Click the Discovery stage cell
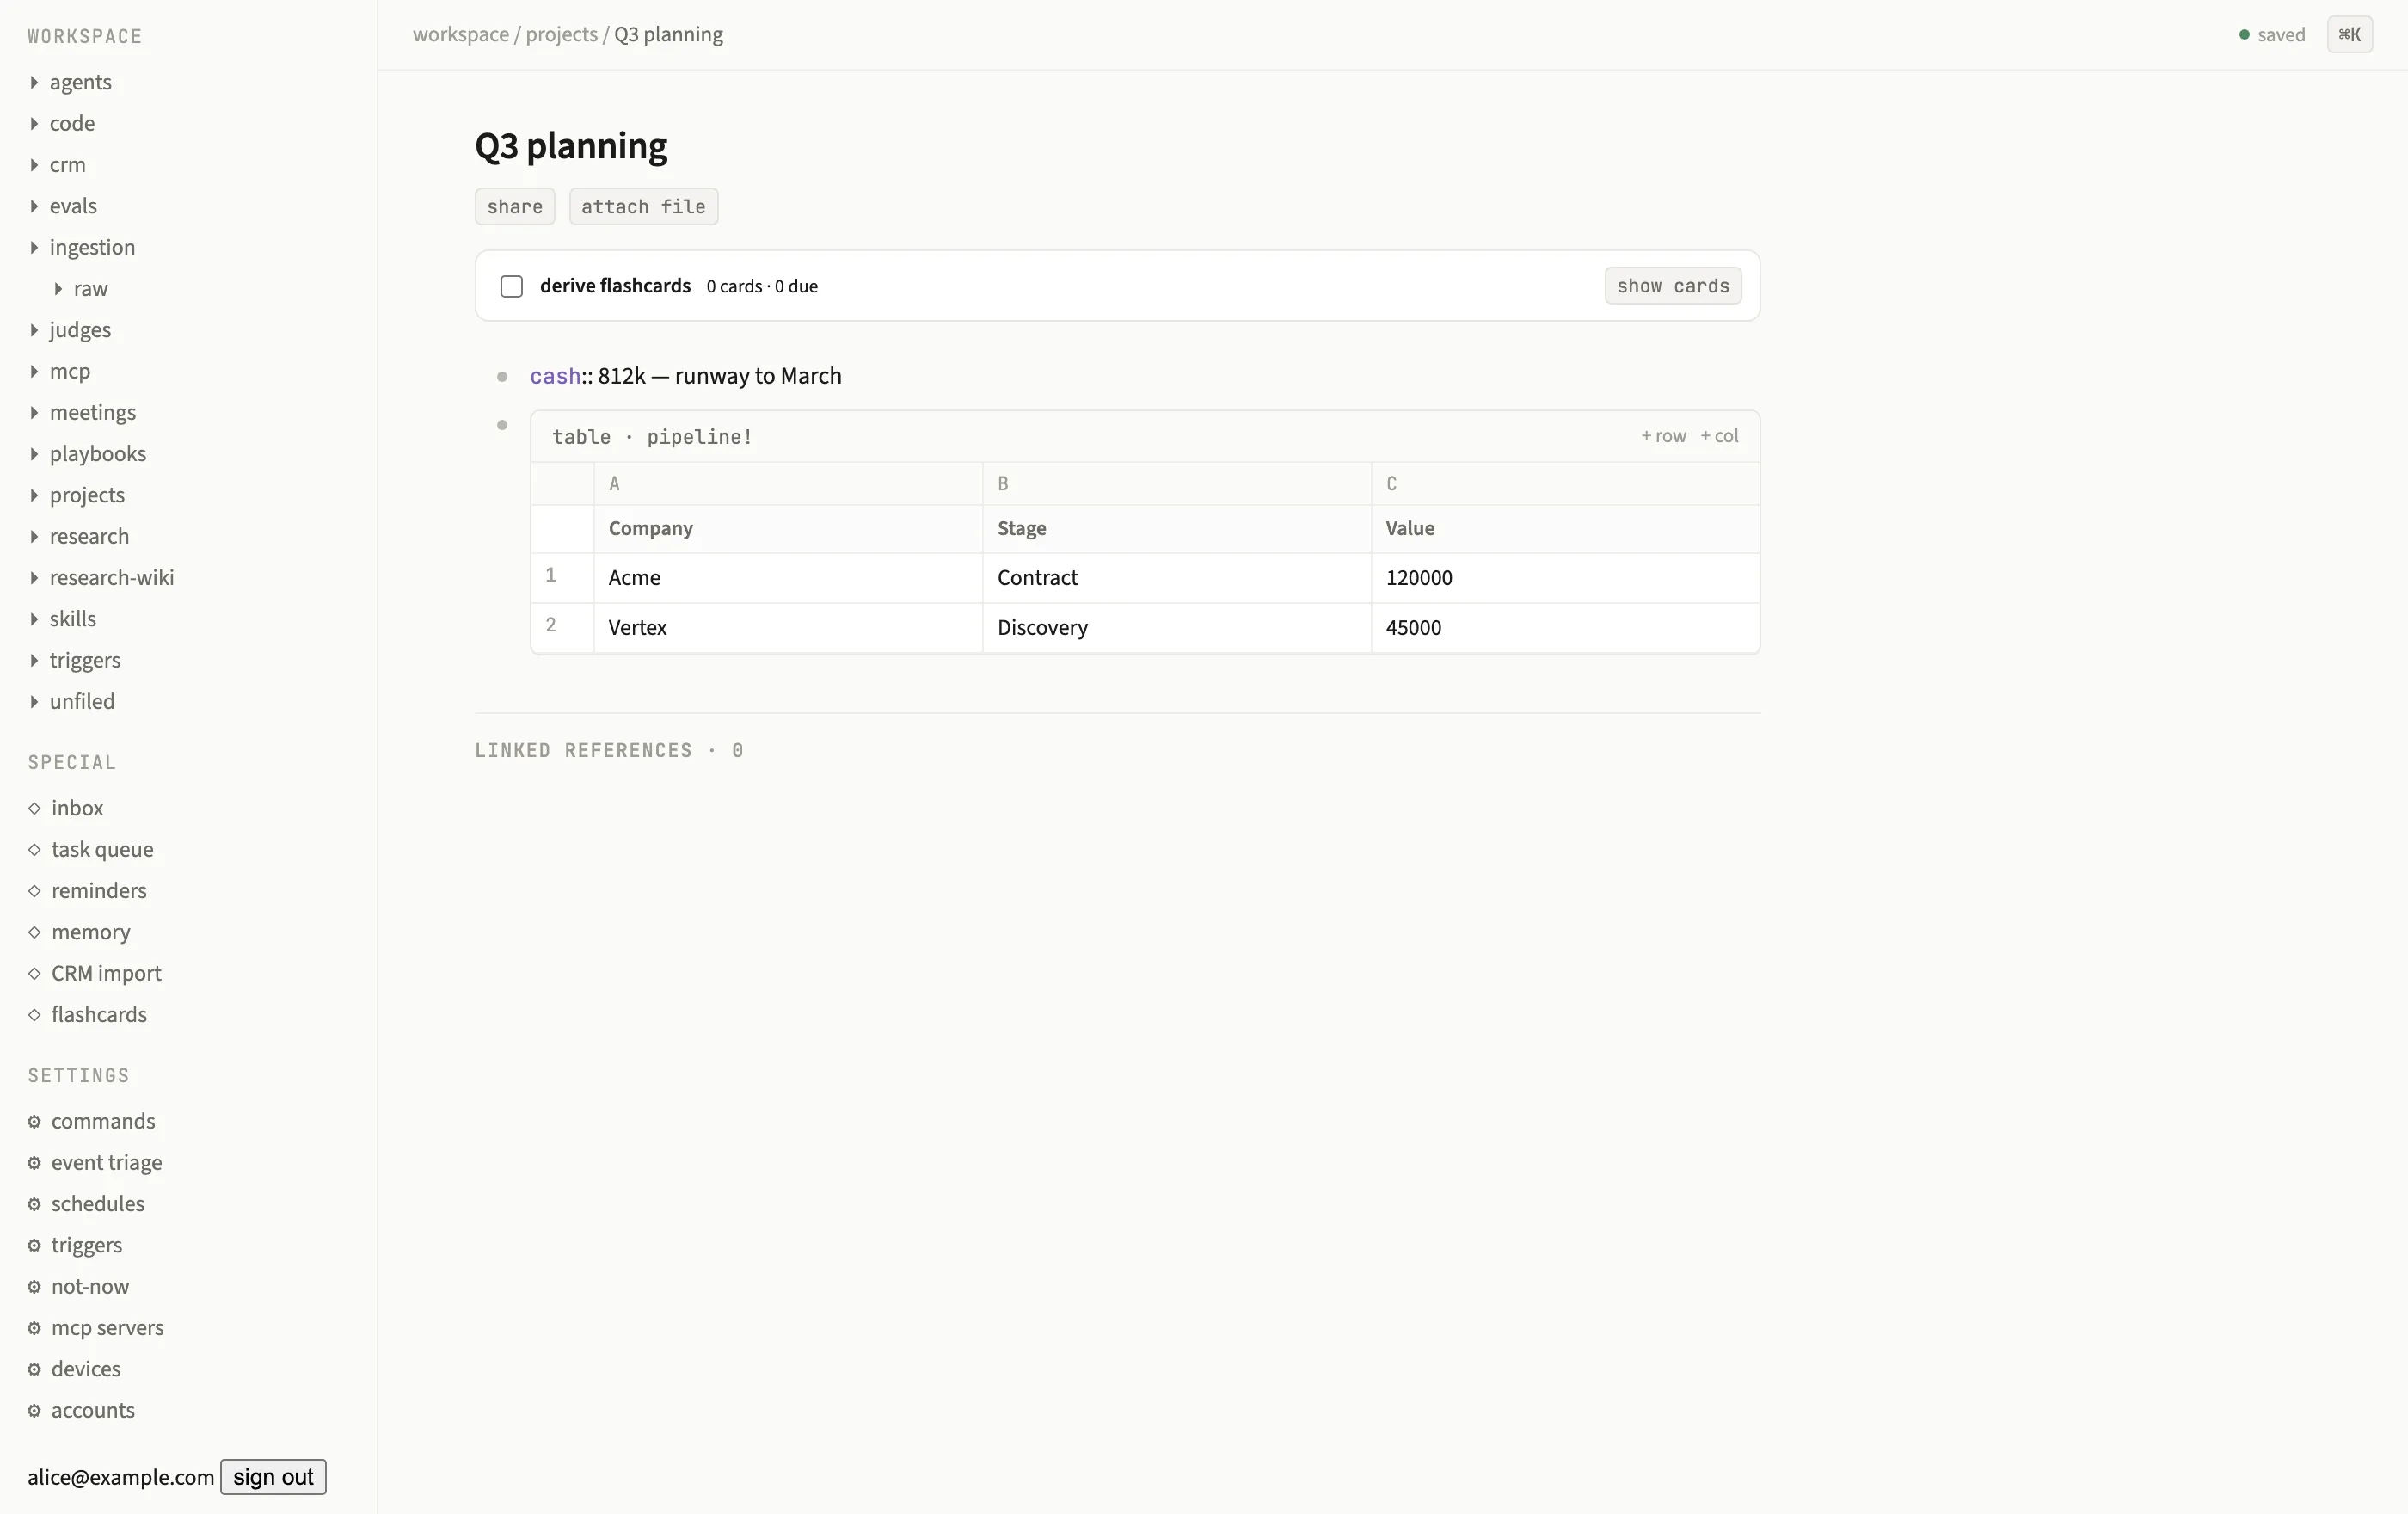Image resolution: width=2408 pixels, height=1514 pixels. tap(1176, 628)
